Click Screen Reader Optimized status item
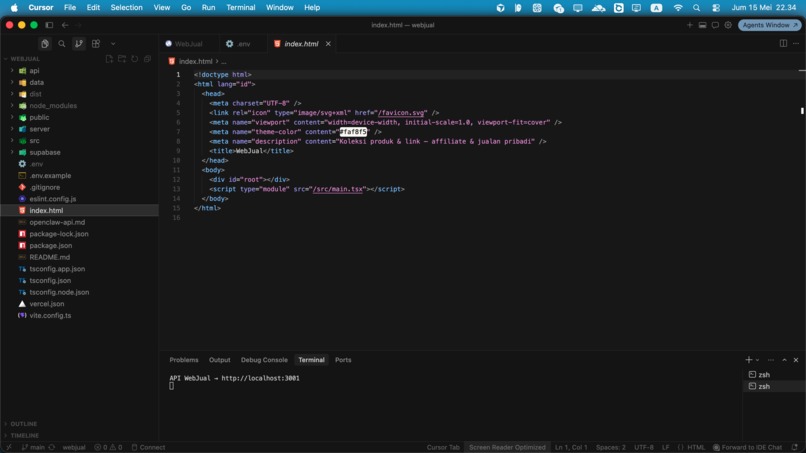806x453 pixels. 507,447
